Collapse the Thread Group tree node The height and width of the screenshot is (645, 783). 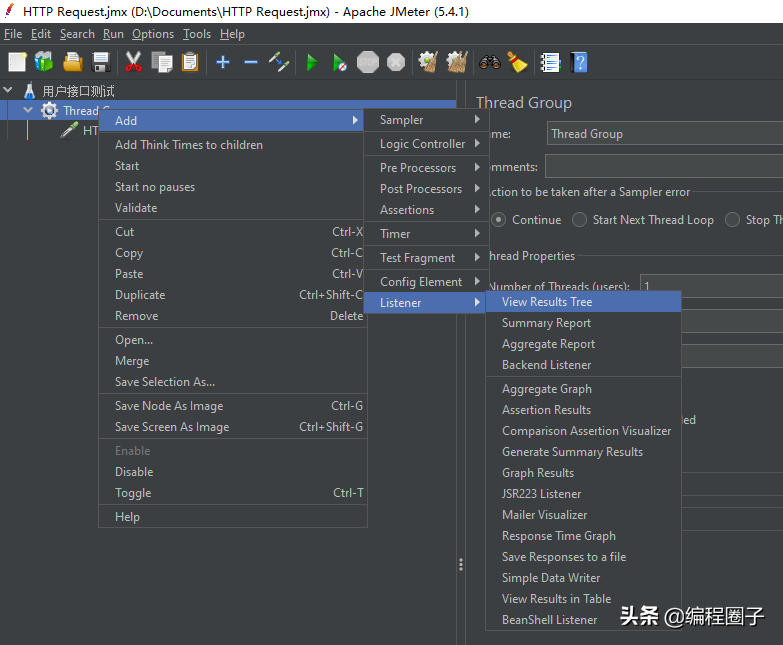coord(28,110)
